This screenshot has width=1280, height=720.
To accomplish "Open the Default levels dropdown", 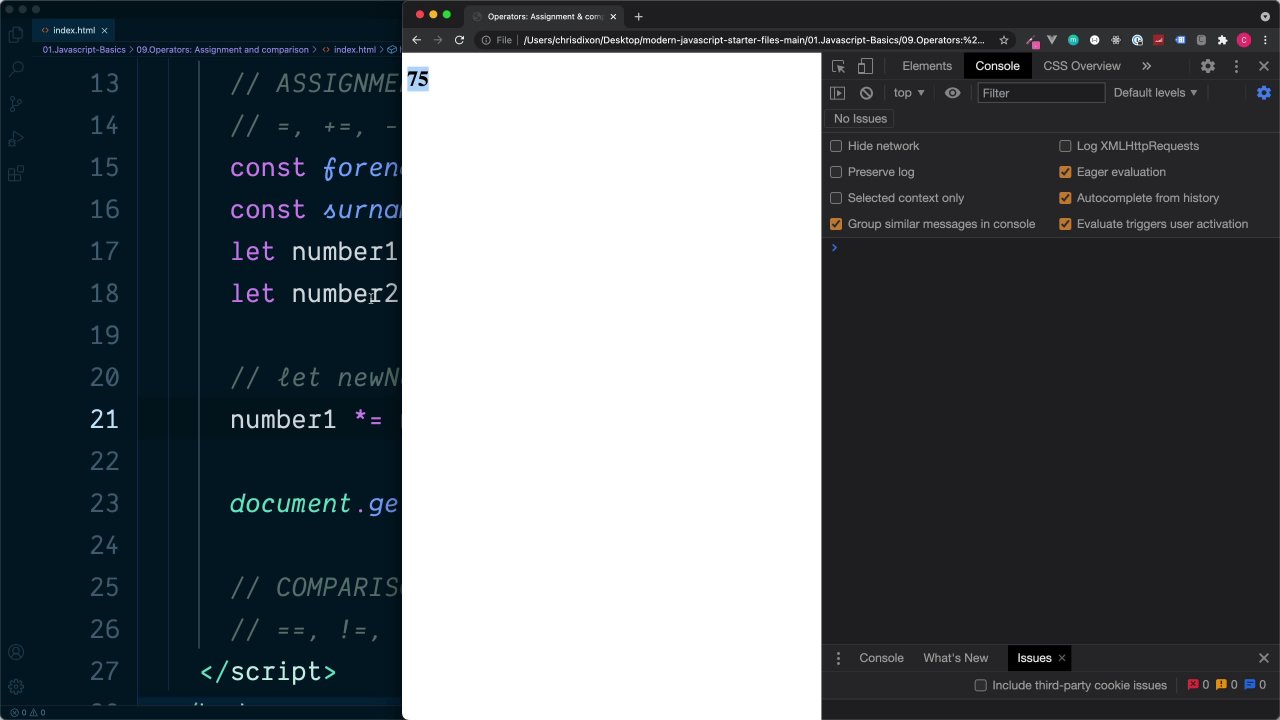I will pos(1155,93).
